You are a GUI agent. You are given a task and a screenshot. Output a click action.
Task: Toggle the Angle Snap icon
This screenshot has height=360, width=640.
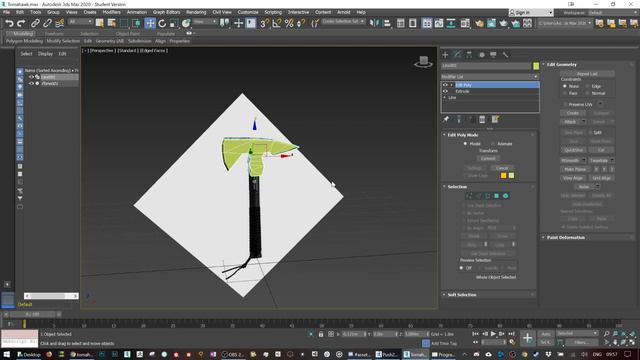pyautogui.click(x=276, y=23)
